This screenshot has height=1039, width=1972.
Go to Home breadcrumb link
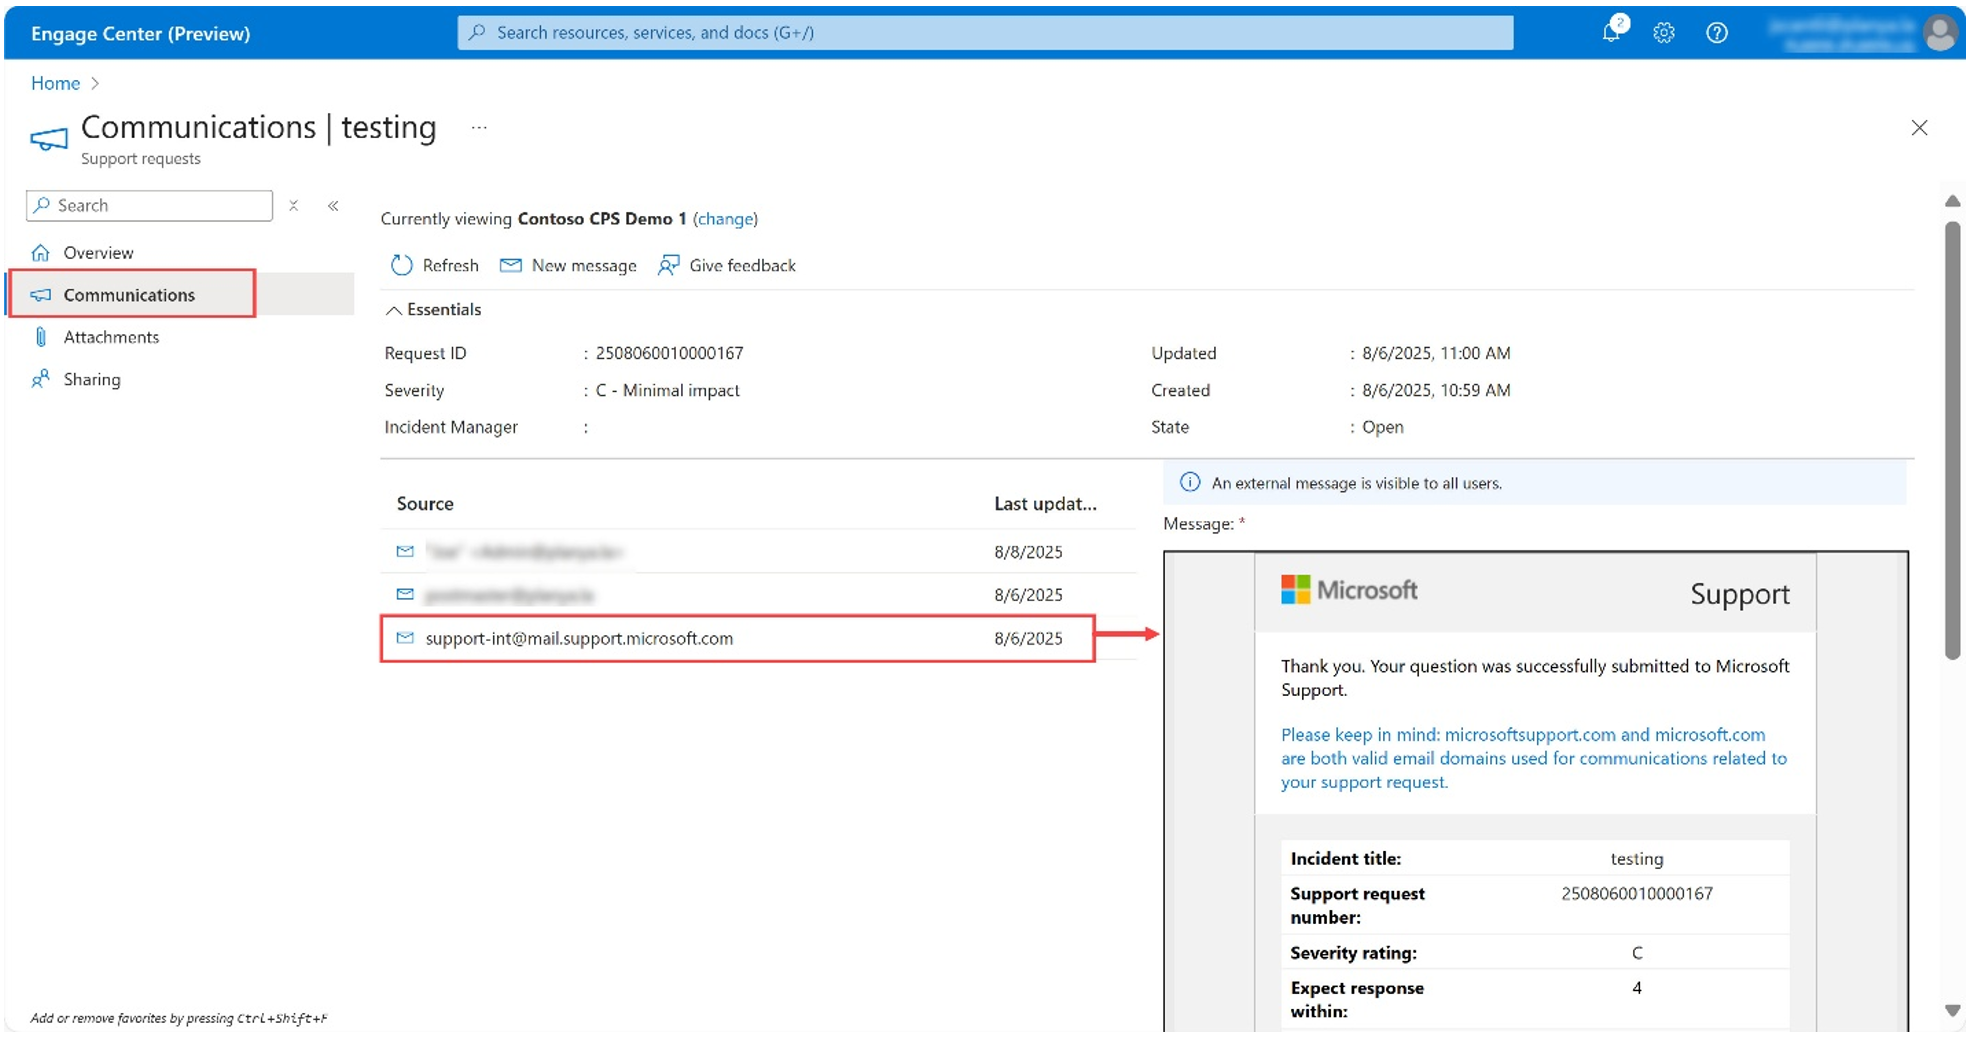[55, 83]
